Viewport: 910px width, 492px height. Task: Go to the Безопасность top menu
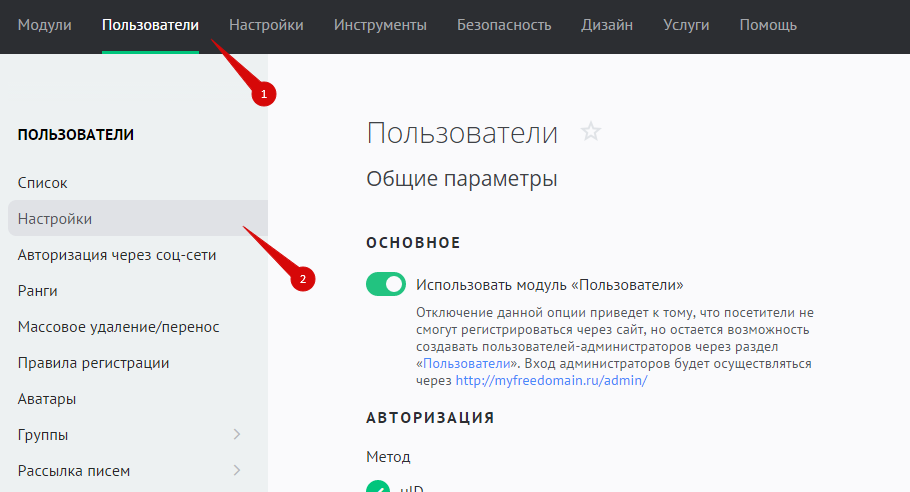pyautogui.click(x=504, y=25)
